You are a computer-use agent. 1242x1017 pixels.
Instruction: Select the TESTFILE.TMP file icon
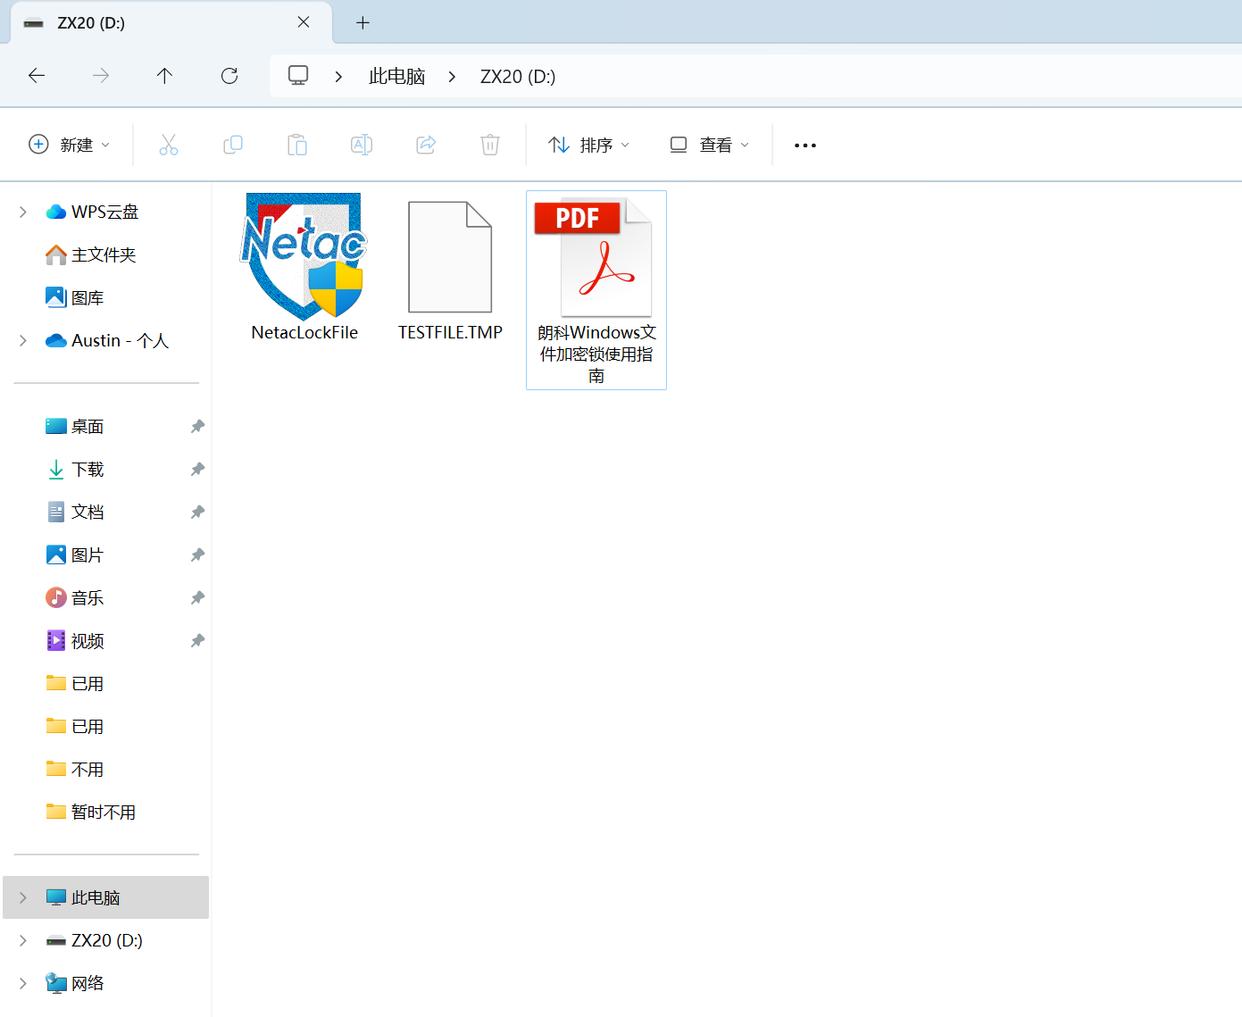coord(450,257)
